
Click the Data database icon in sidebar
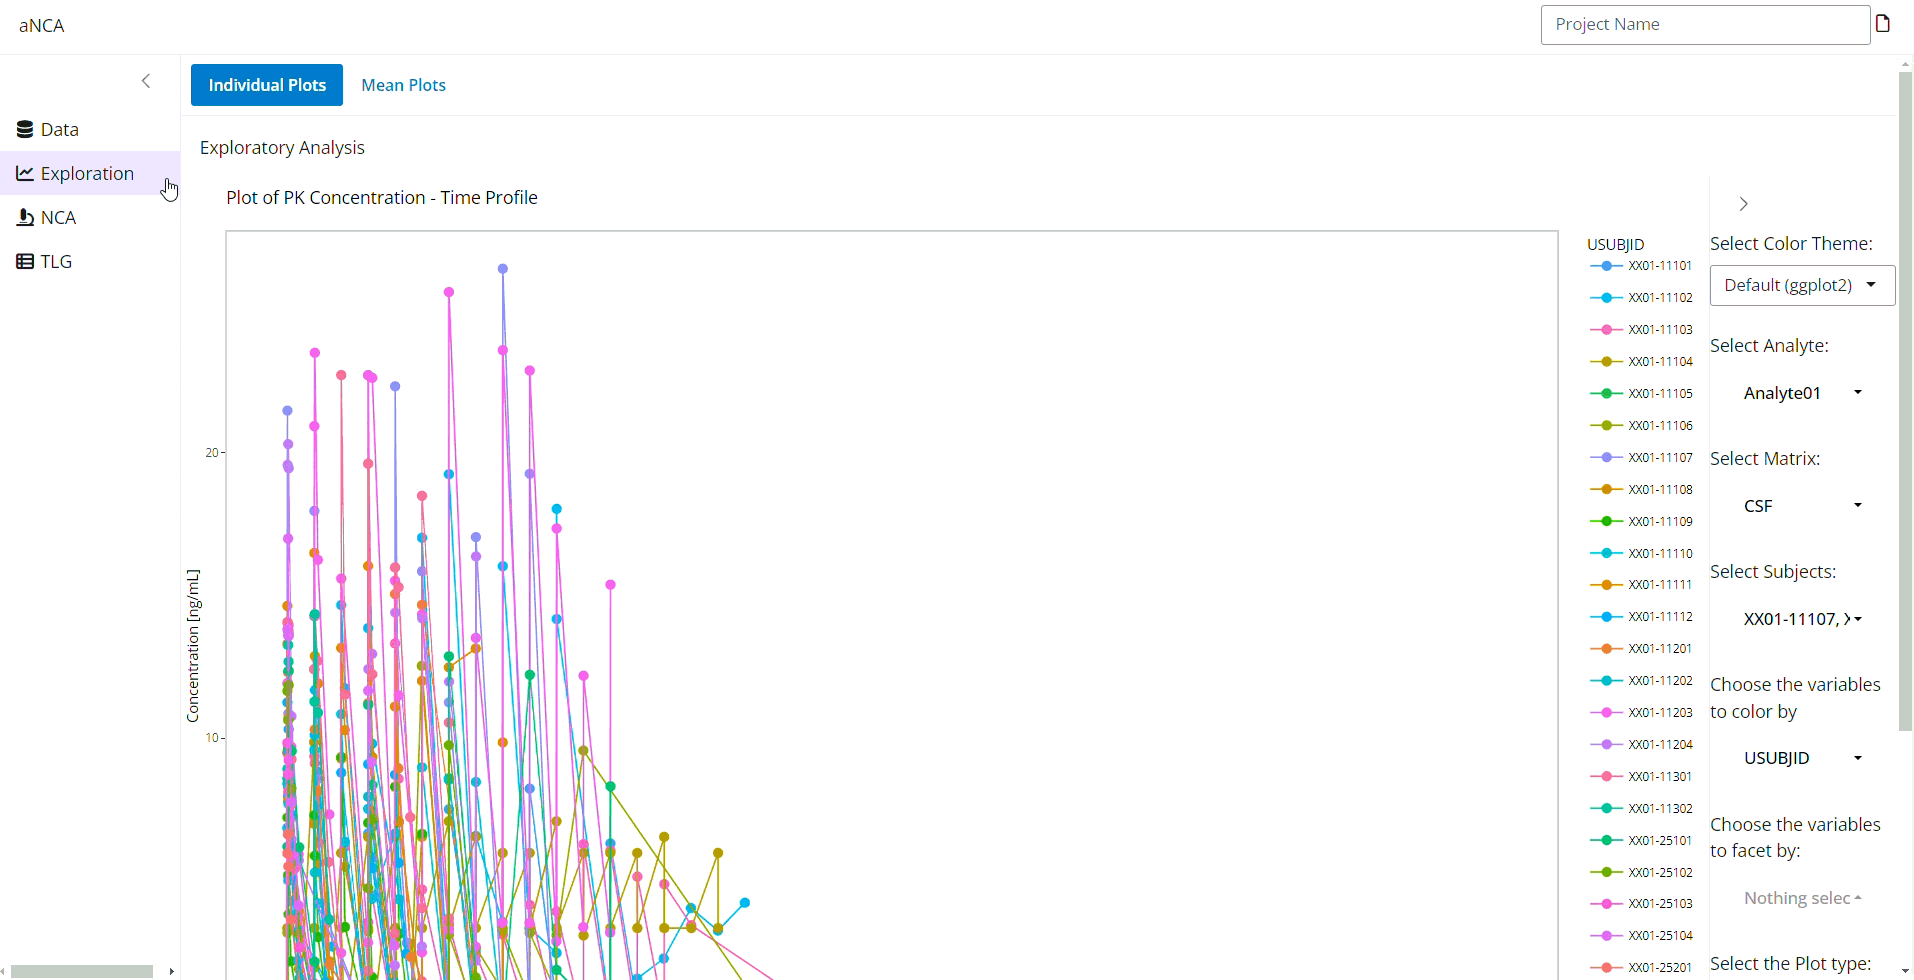[25, 129]
